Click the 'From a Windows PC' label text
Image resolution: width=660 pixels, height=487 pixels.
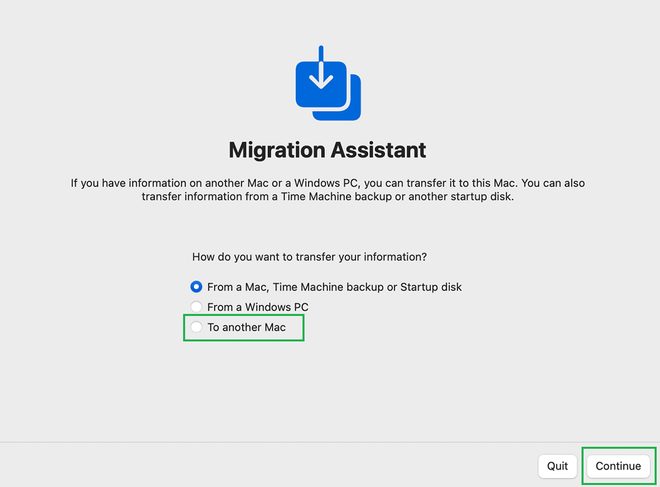pyautogui.click(x=258, y=307)
